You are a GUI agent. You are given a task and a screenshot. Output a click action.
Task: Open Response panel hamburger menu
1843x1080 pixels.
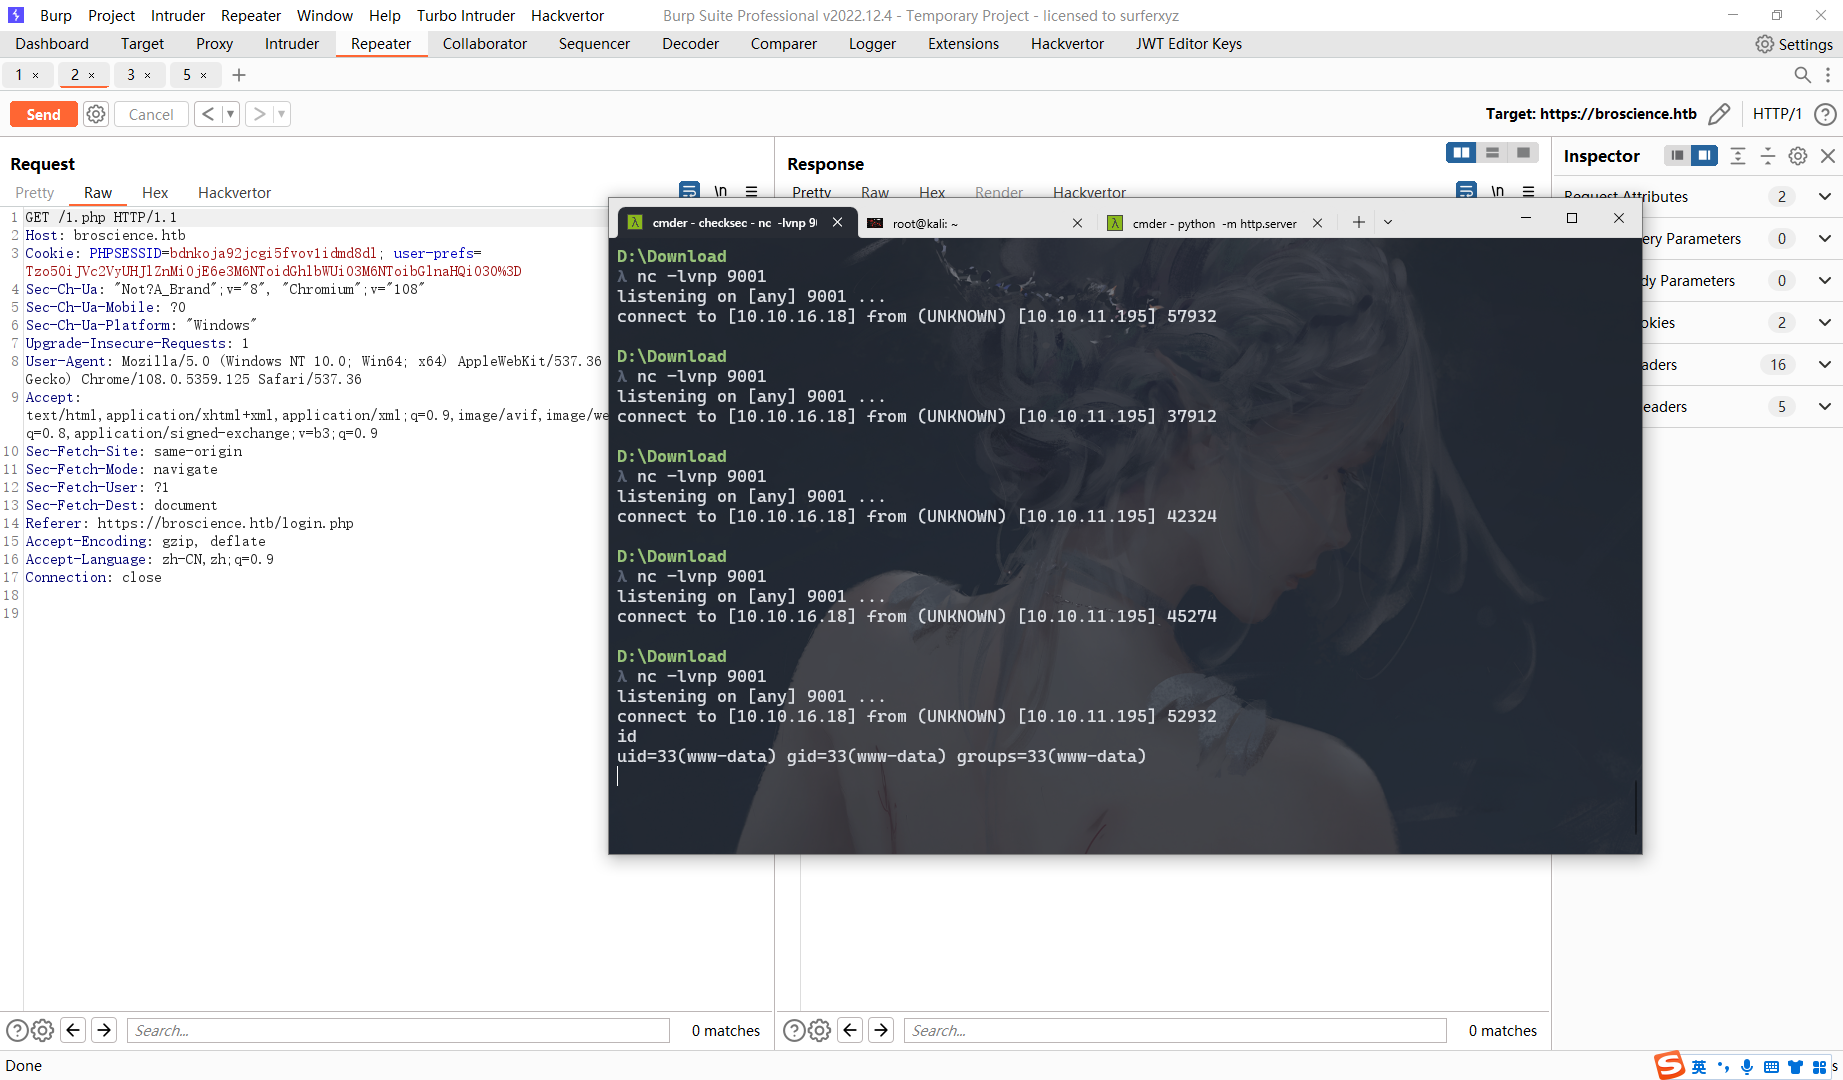point(1529,190)
